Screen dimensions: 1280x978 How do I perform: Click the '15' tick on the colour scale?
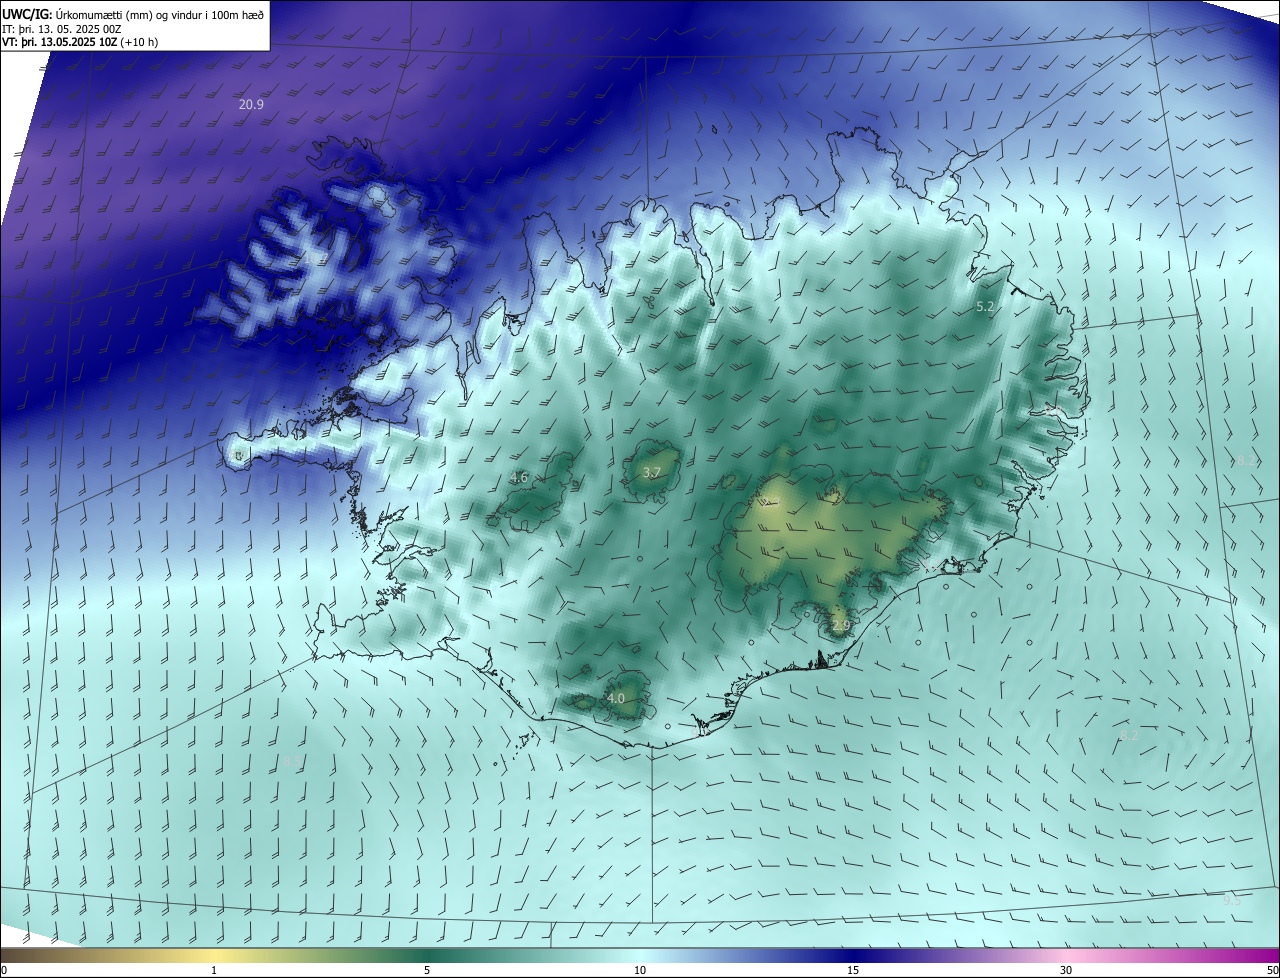[x=853, y=970]
